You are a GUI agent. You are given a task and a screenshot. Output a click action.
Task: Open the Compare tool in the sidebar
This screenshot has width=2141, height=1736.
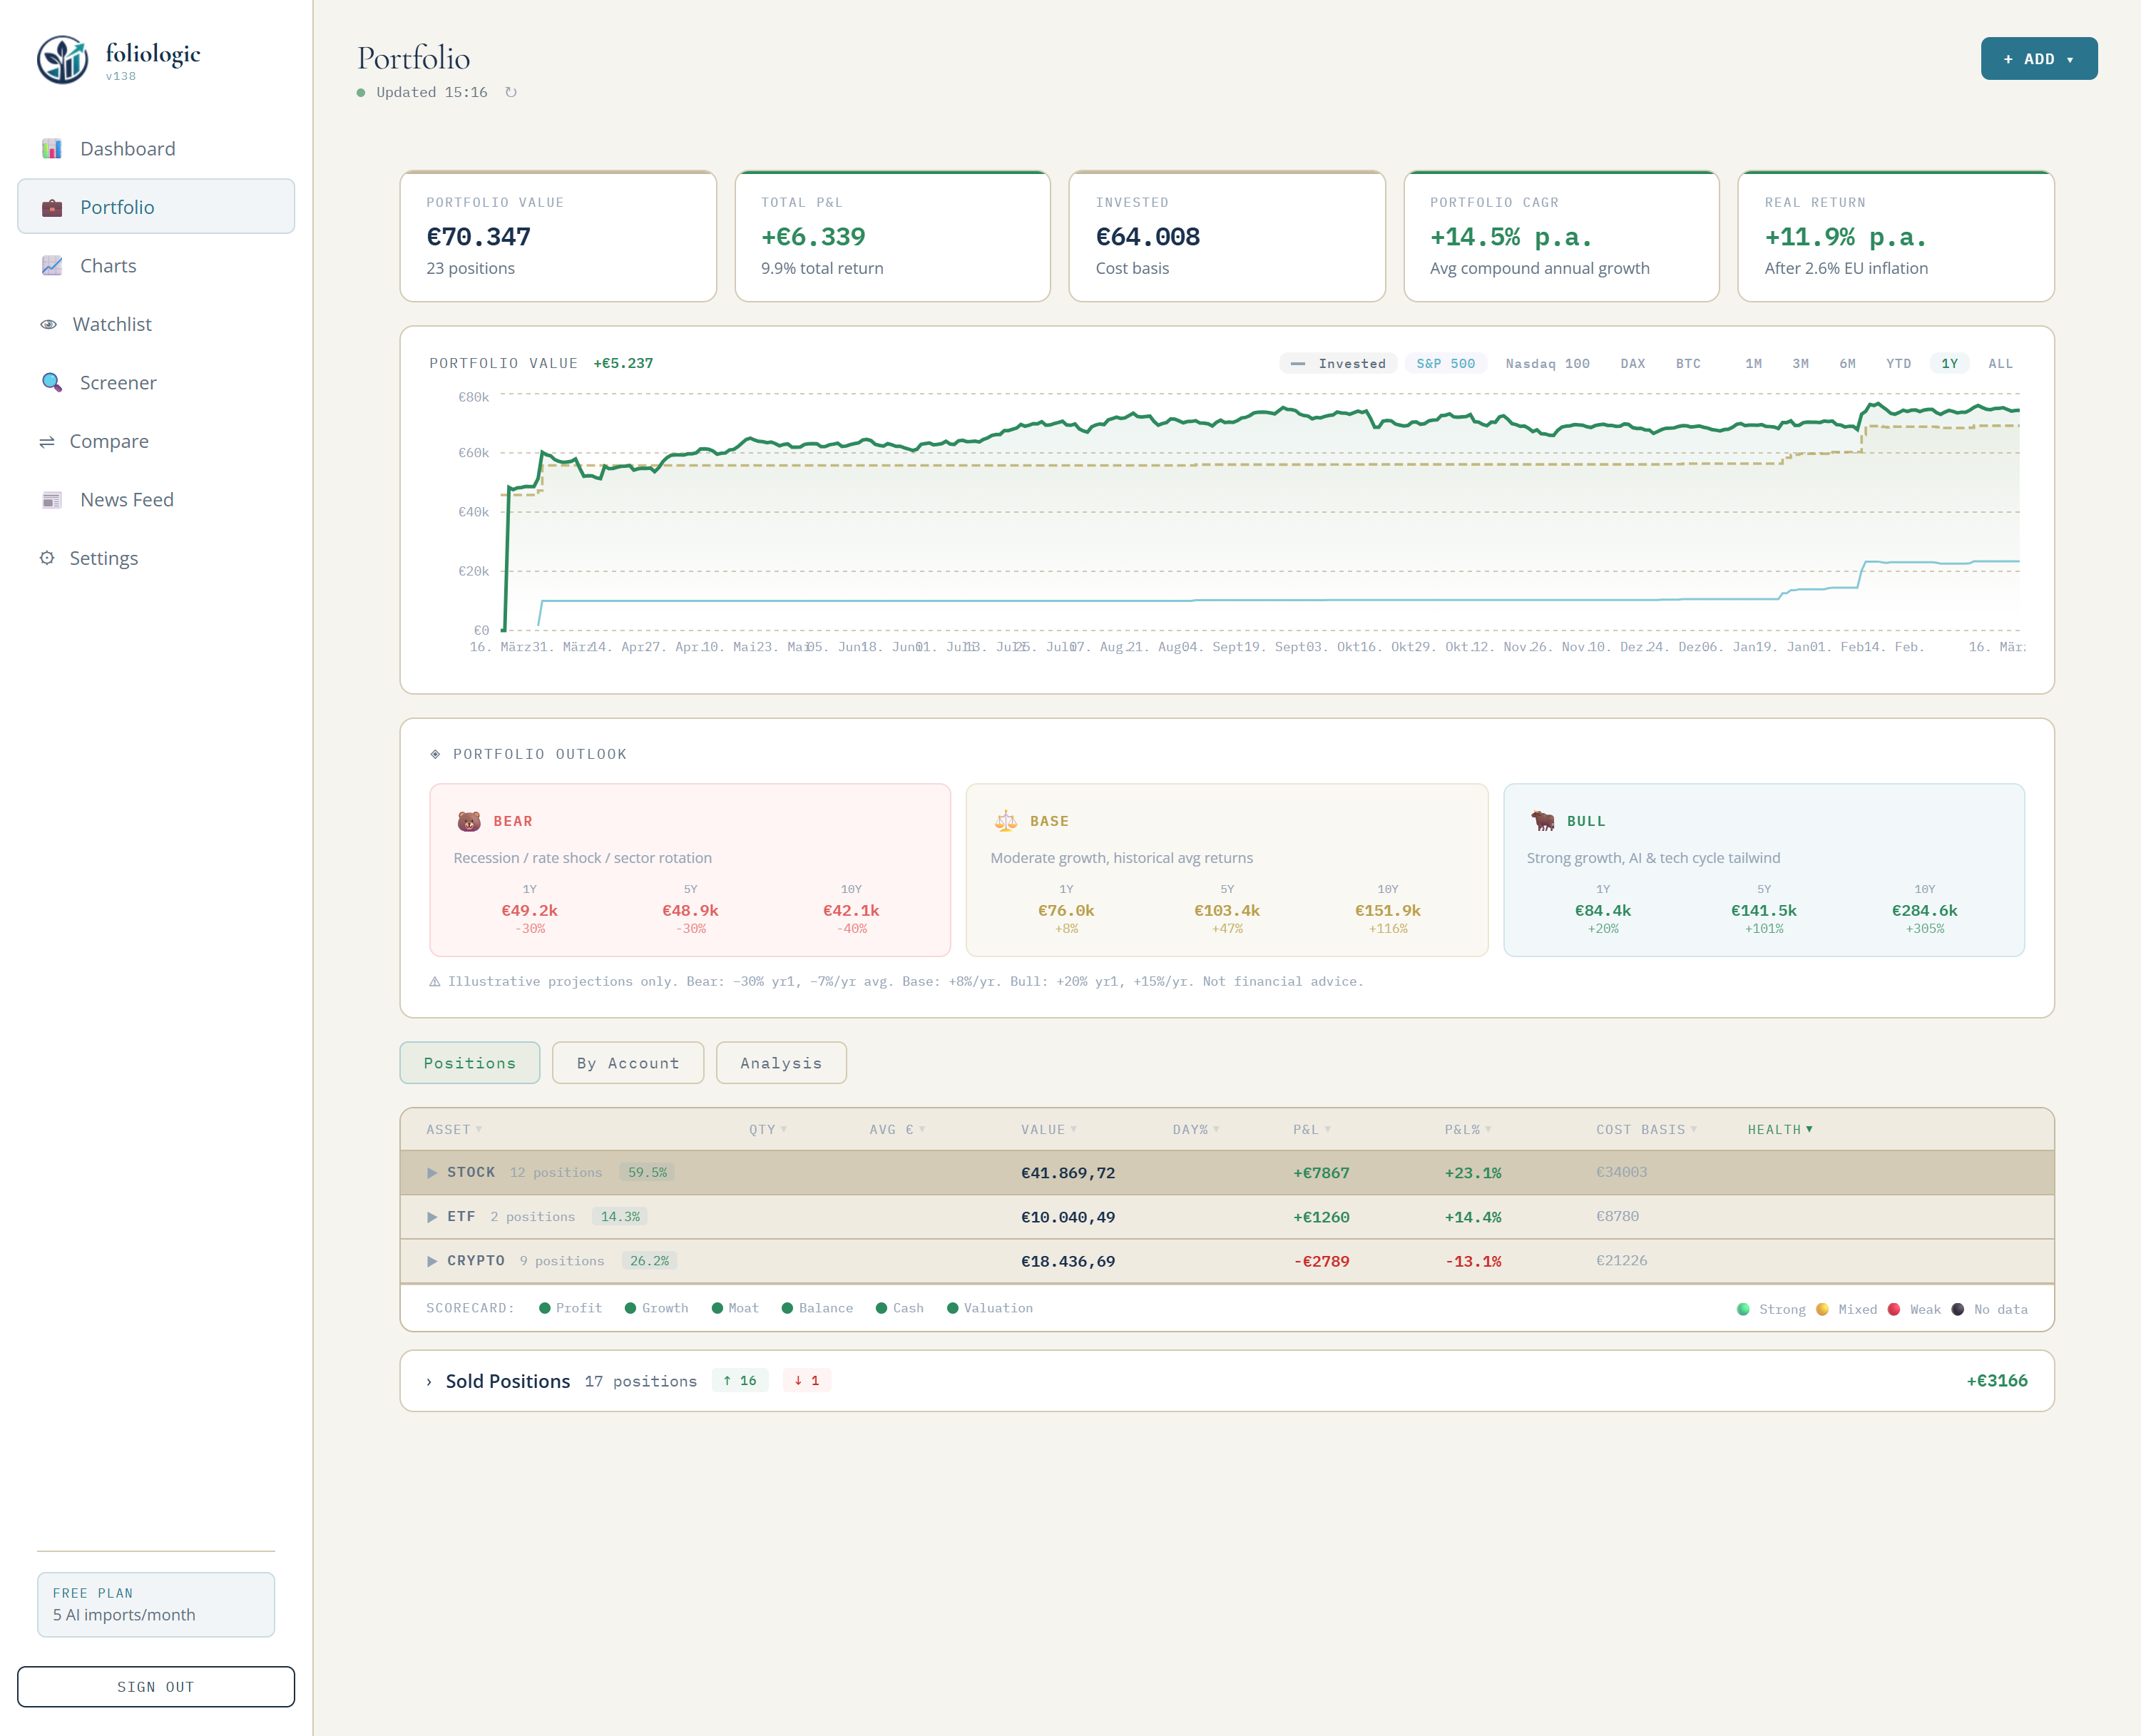point(109,441)
